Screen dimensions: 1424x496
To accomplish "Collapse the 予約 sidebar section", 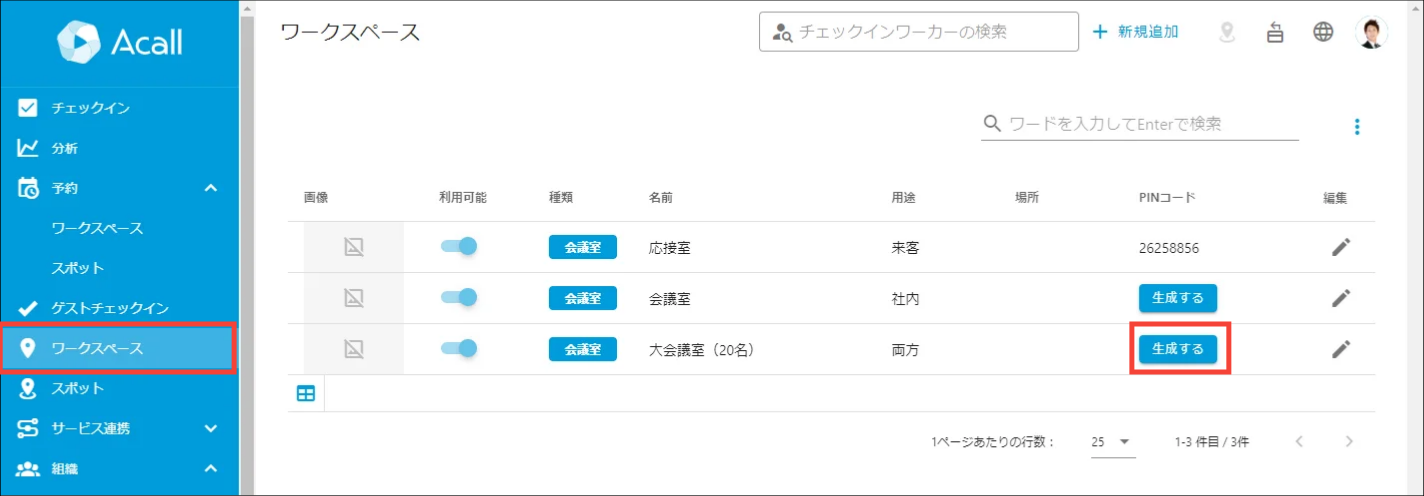I will pos(211,188).
